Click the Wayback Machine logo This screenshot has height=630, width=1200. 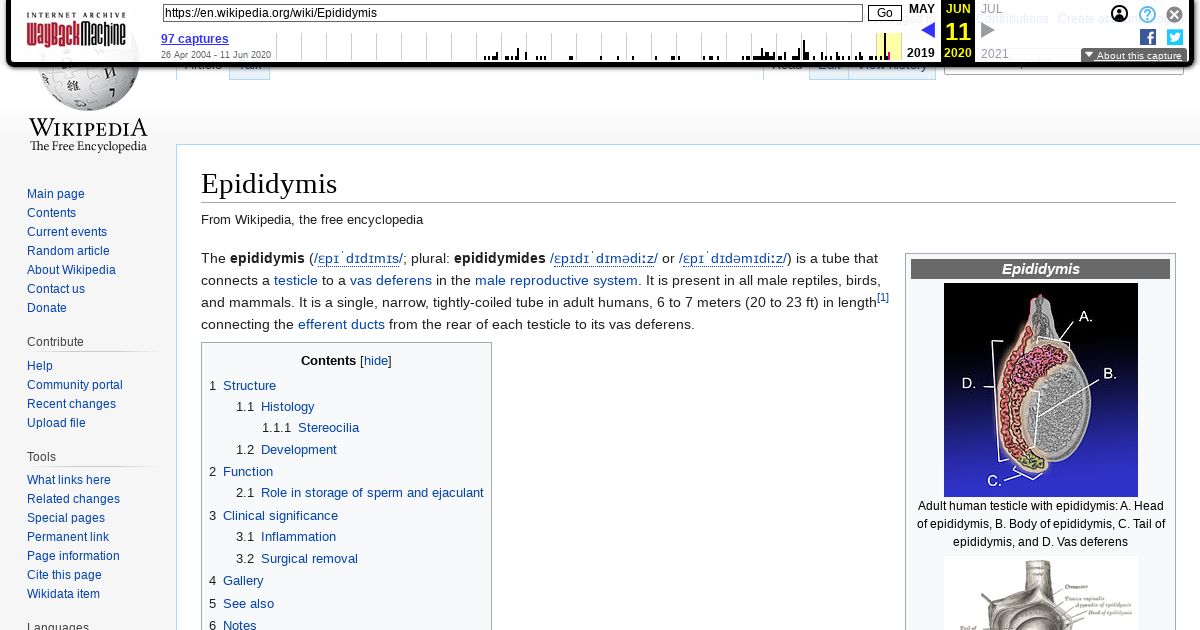pos(76,30)
